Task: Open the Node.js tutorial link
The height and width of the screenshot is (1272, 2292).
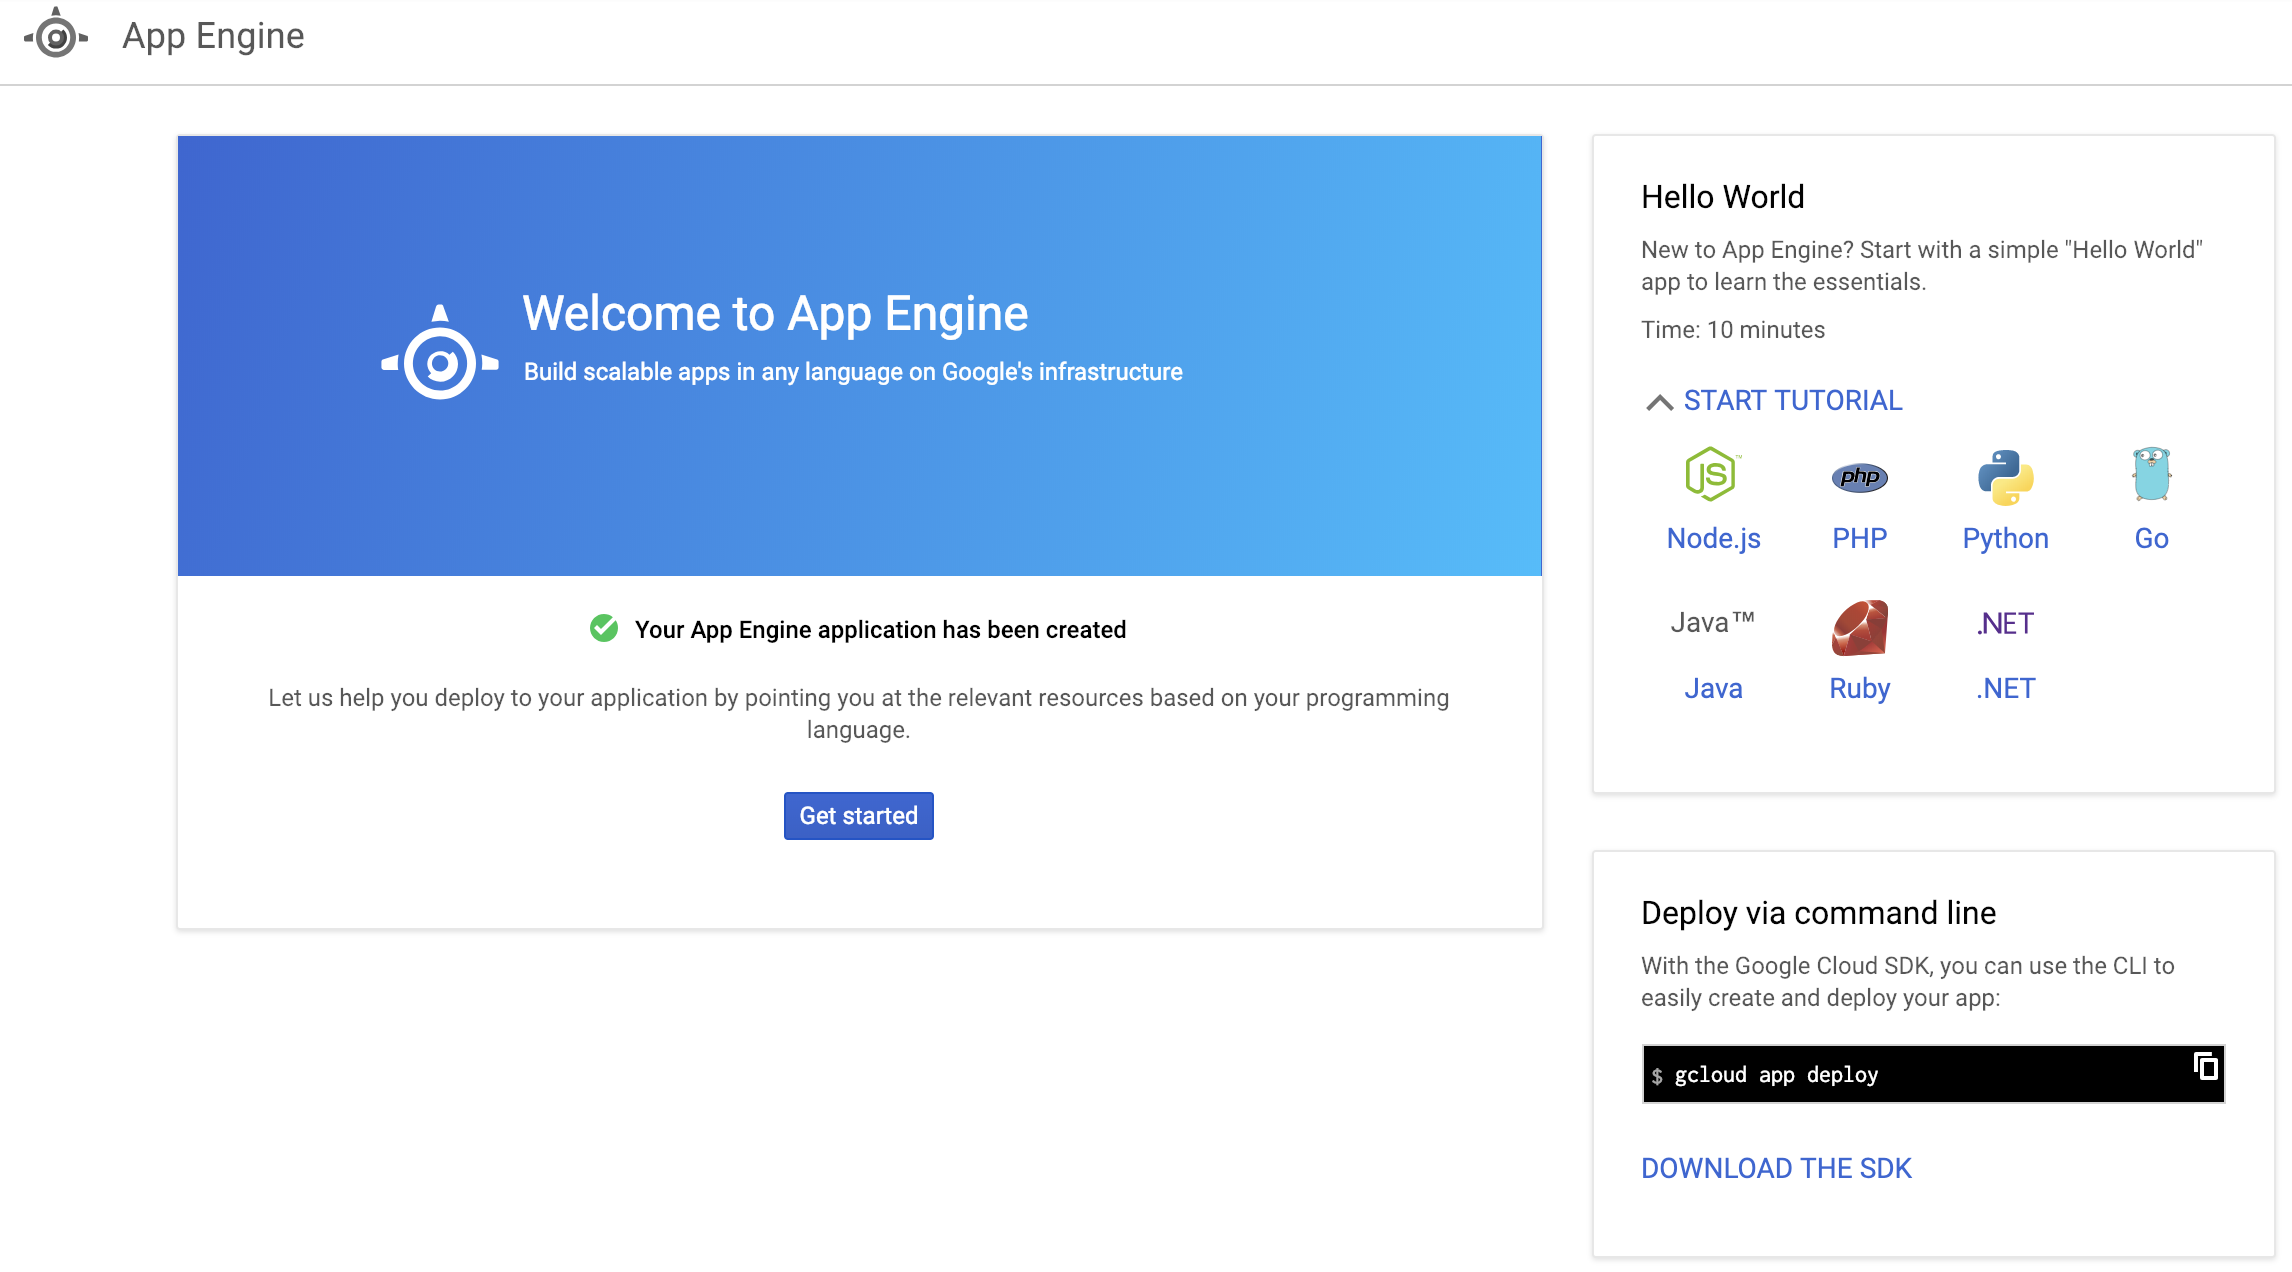Action: [1713, 539]
